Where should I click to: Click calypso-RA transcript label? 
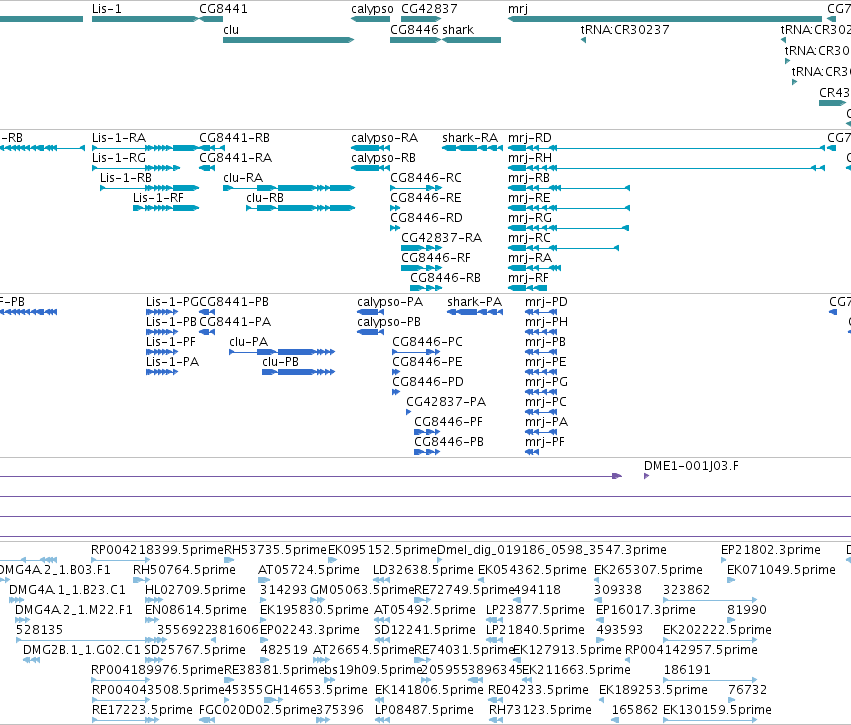385,138
